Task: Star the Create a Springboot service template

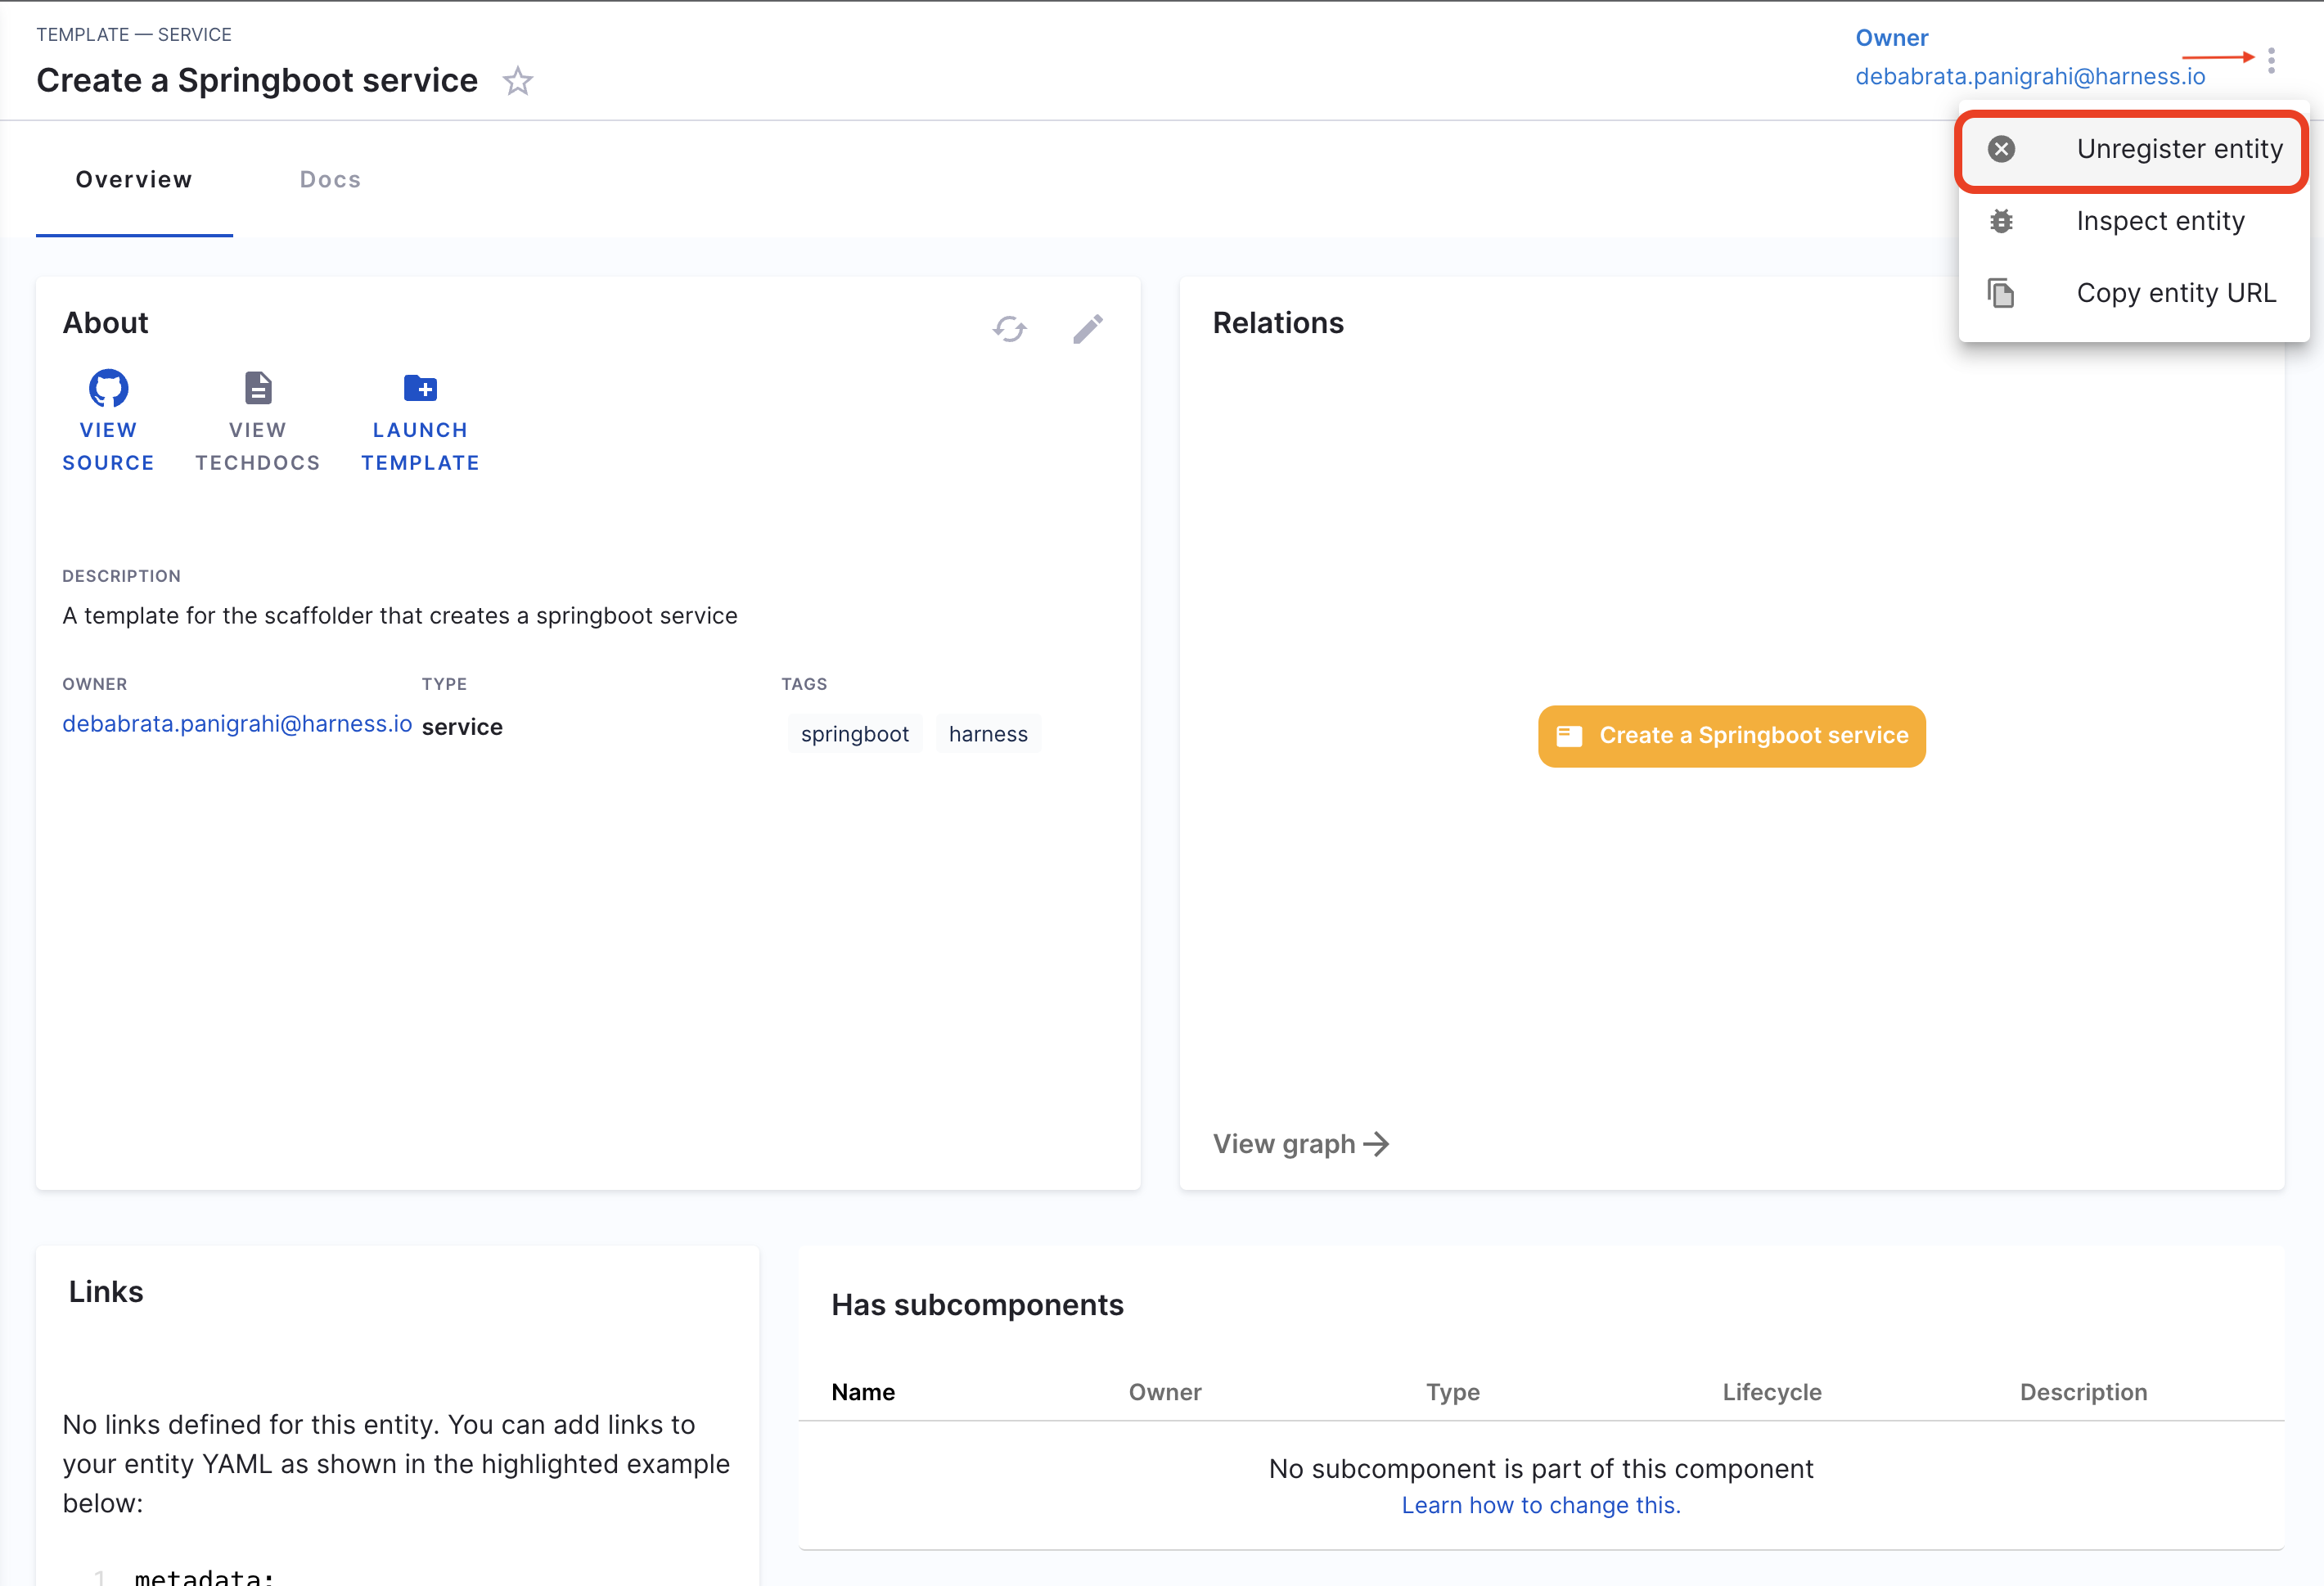Action: click(x=517, y=81)
